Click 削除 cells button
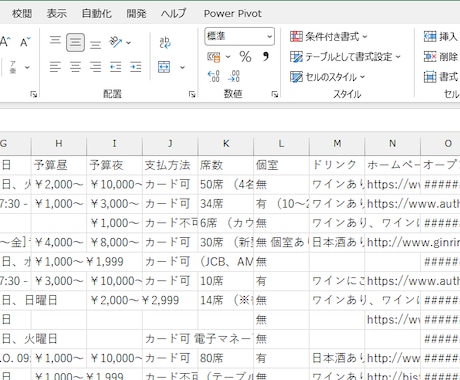This screenshot has width=460, height=380. (441, 57)
